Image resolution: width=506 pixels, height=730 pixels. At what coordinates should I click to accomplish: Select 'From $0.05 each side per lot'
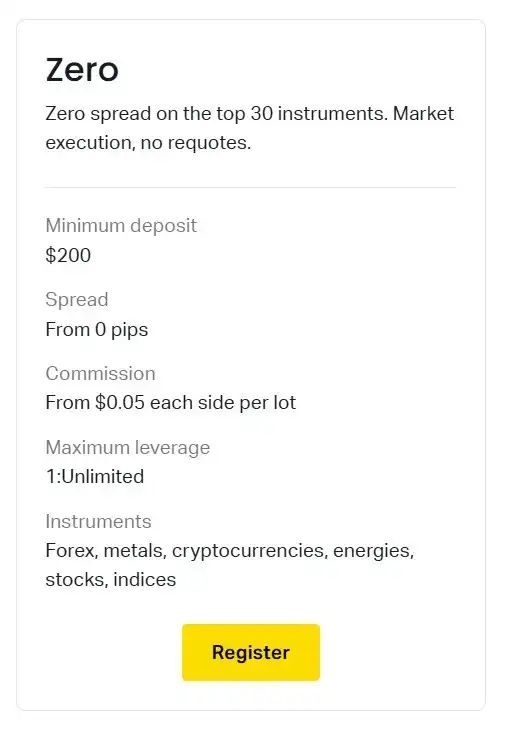coord(171,403)
